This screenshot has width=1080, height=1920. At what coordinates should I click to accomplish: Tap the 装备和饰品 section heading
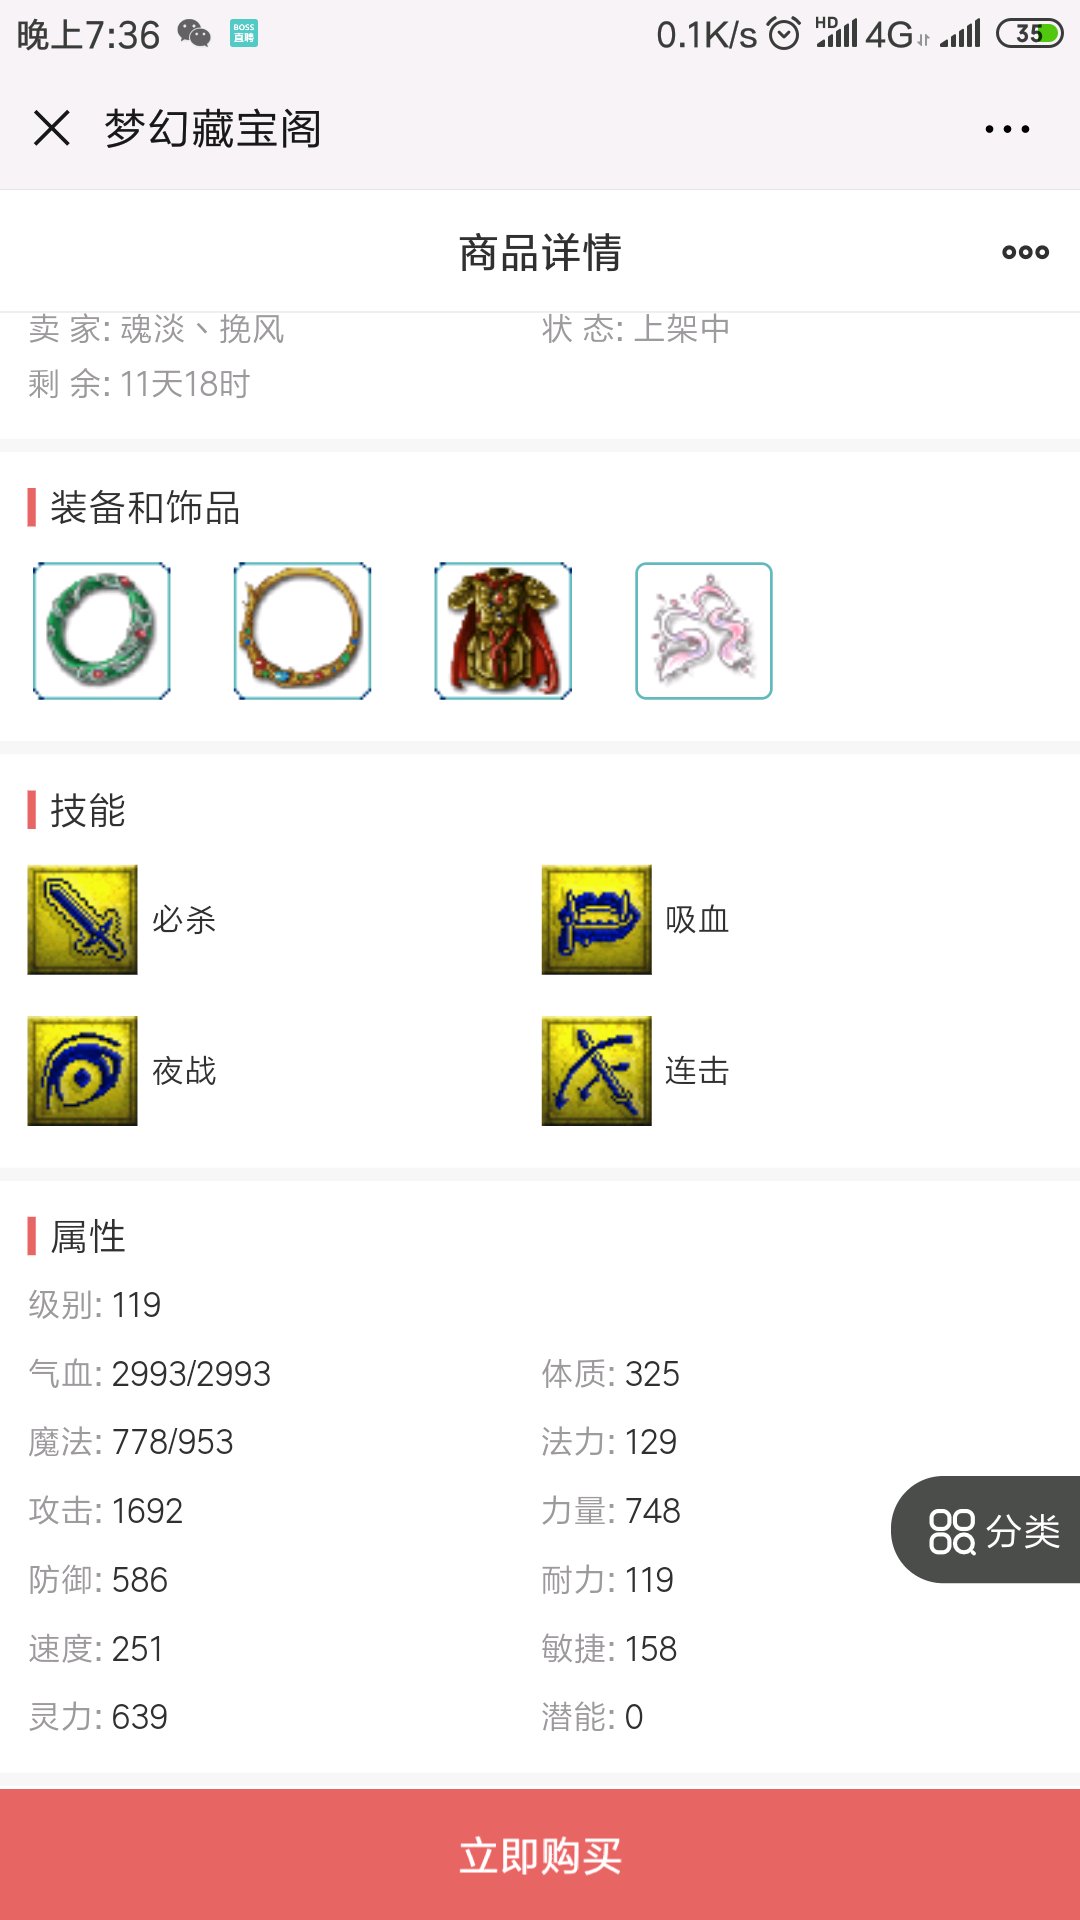pos(145,508)
